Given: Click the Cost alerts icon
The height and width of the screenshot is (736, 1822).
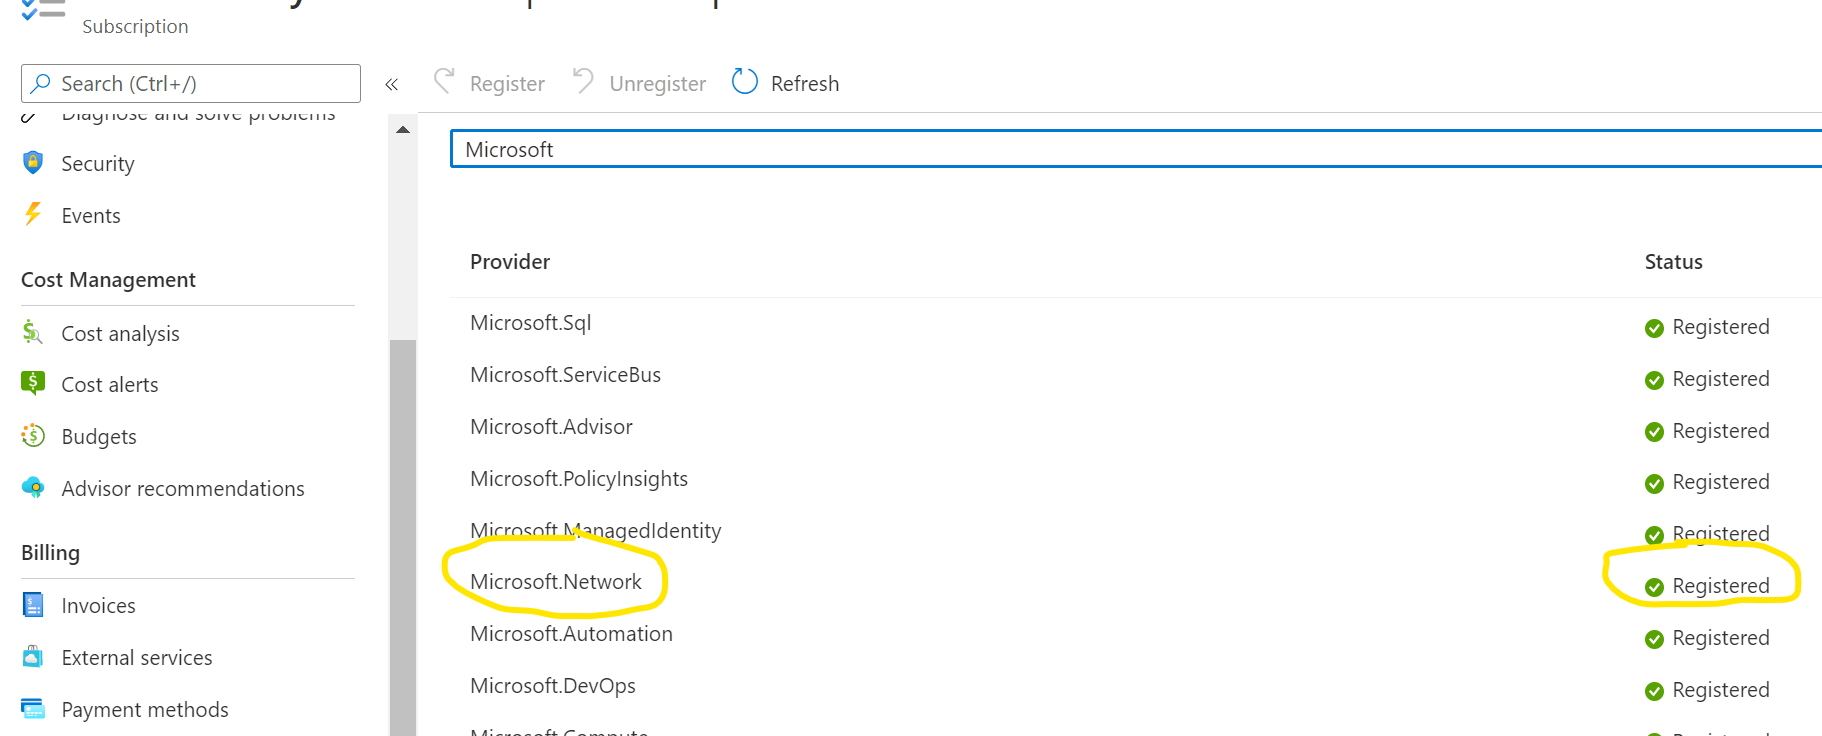Looking at the screenshot, I should click(33, 383).
